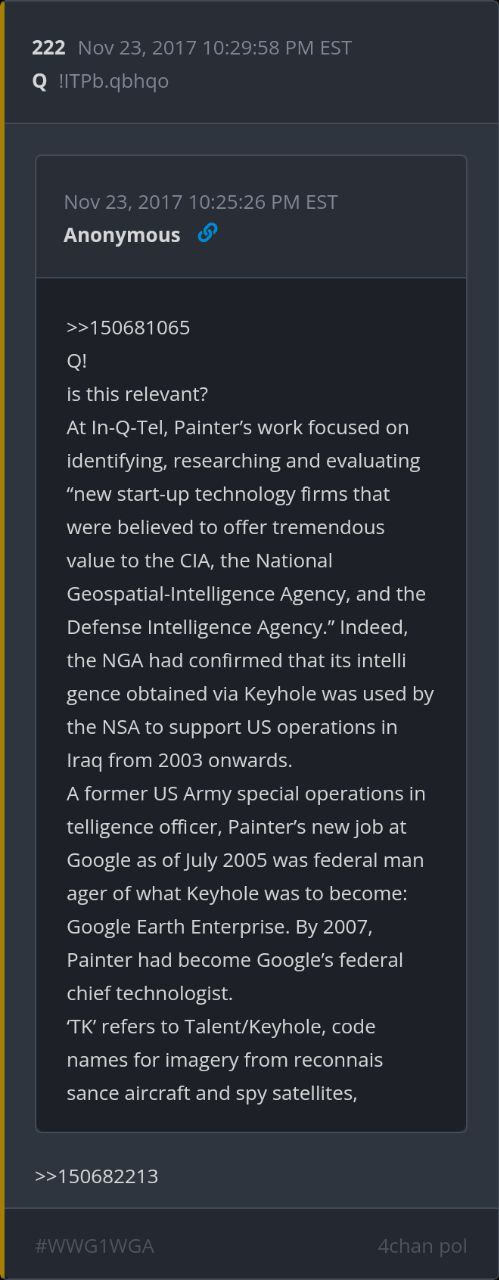Click the line 'A former US Army special operations'
This screenshot has width=499, height=1280.
[x=246, y=793]
